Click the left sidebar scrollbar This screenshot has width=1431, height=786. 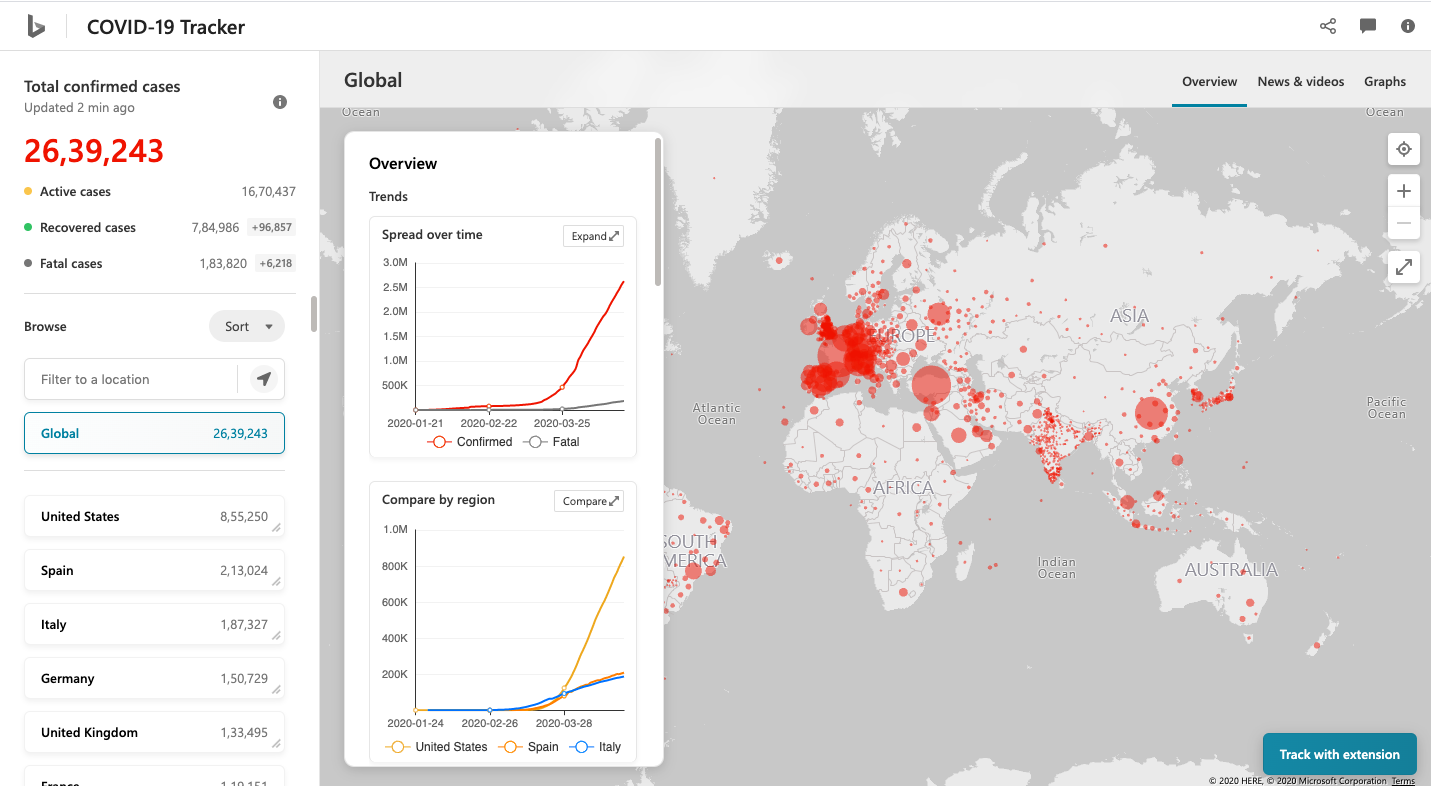click(x=314, y=313)
